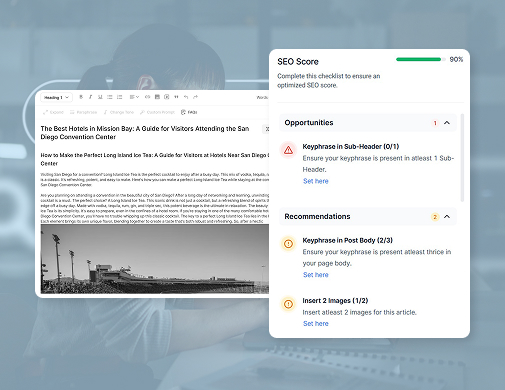Screen dimensions: 505x390
Task: Open the text alignment dropdown
Action: click(134, 97)
